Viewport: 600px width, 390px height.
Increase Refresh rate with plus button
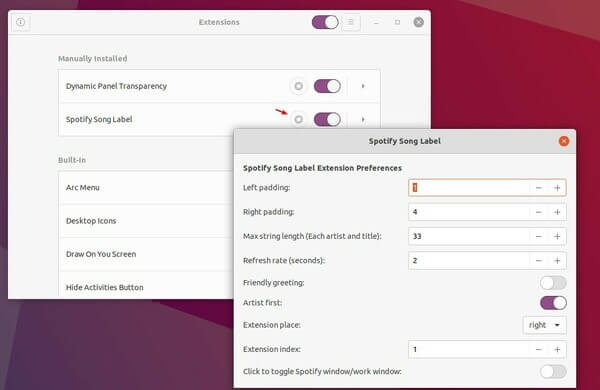[x=557, y=261]
